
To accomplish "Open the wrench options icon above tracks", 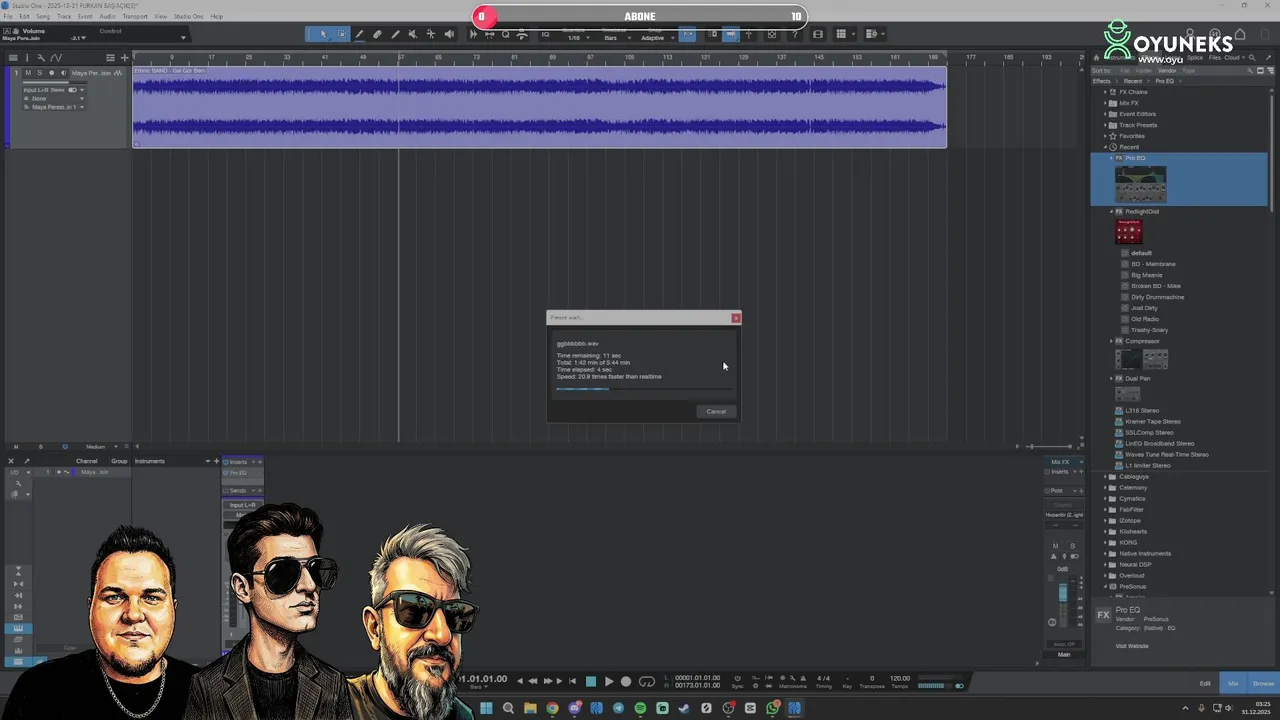I will tap(41, 58).
